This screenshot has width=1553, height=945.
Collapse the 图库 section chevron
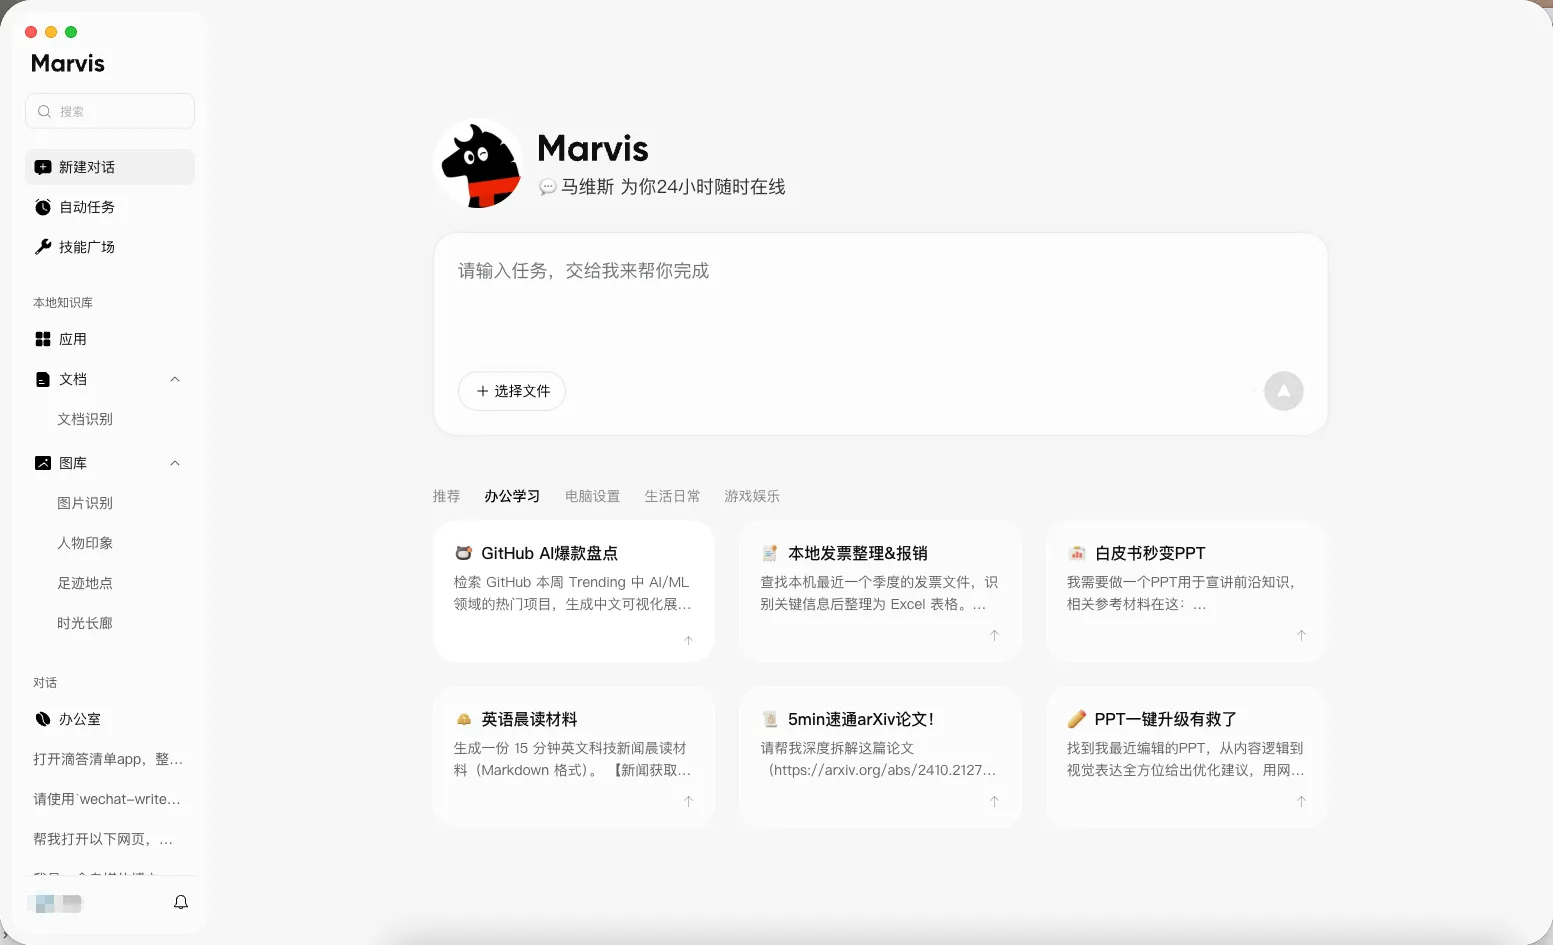[175, 463]
